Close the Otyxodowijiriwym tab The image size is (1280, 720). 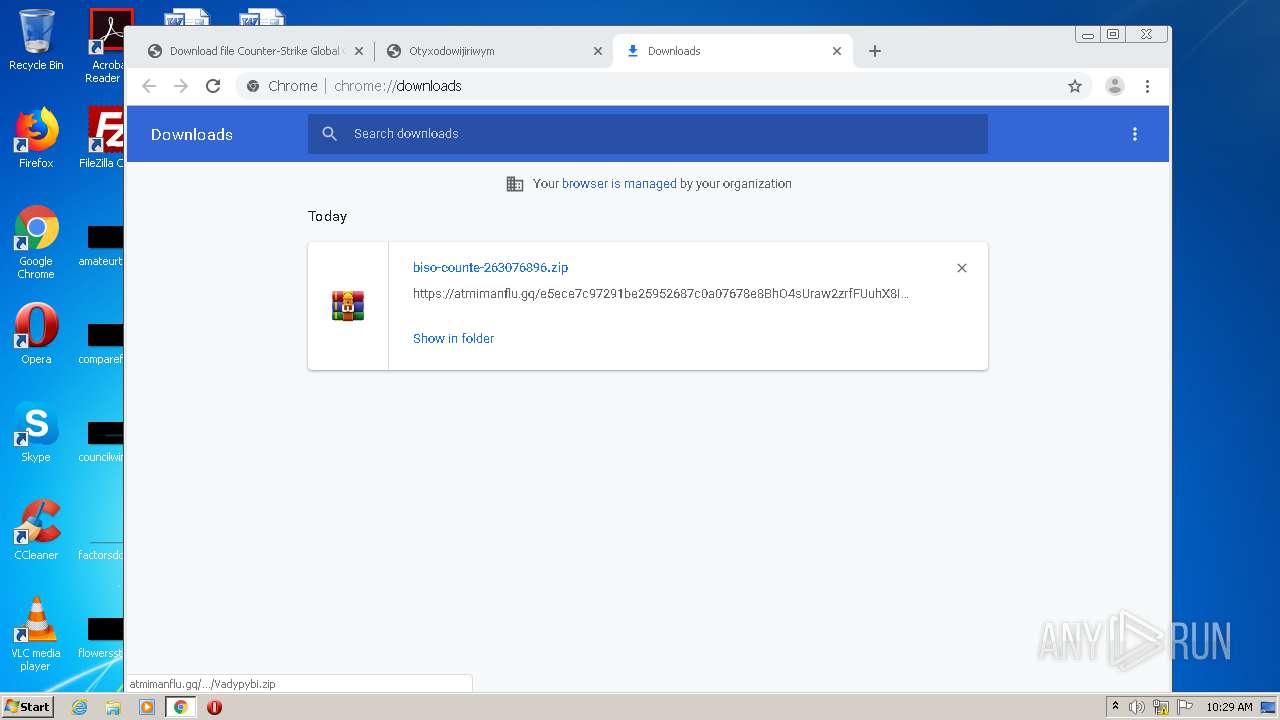(598, 51)
